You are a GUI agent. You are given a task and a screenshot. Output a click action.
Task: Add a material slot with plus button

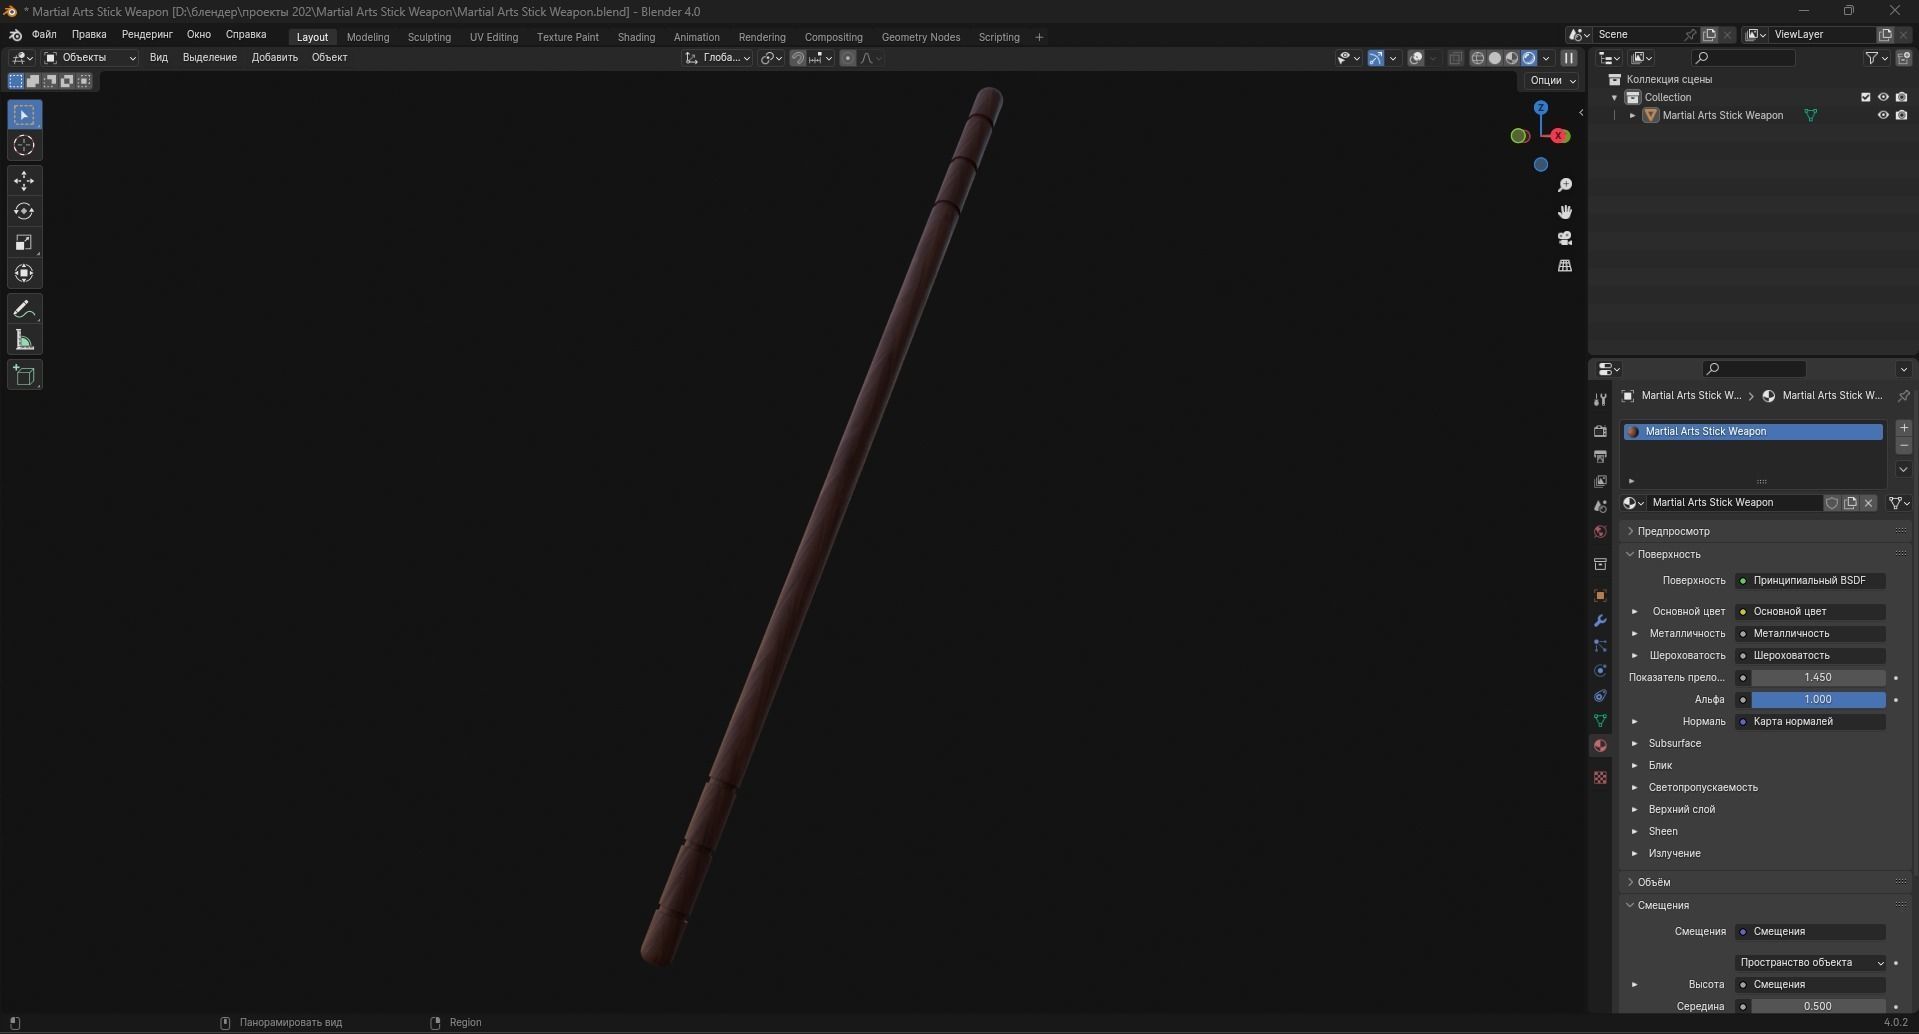click(1903, 428)
